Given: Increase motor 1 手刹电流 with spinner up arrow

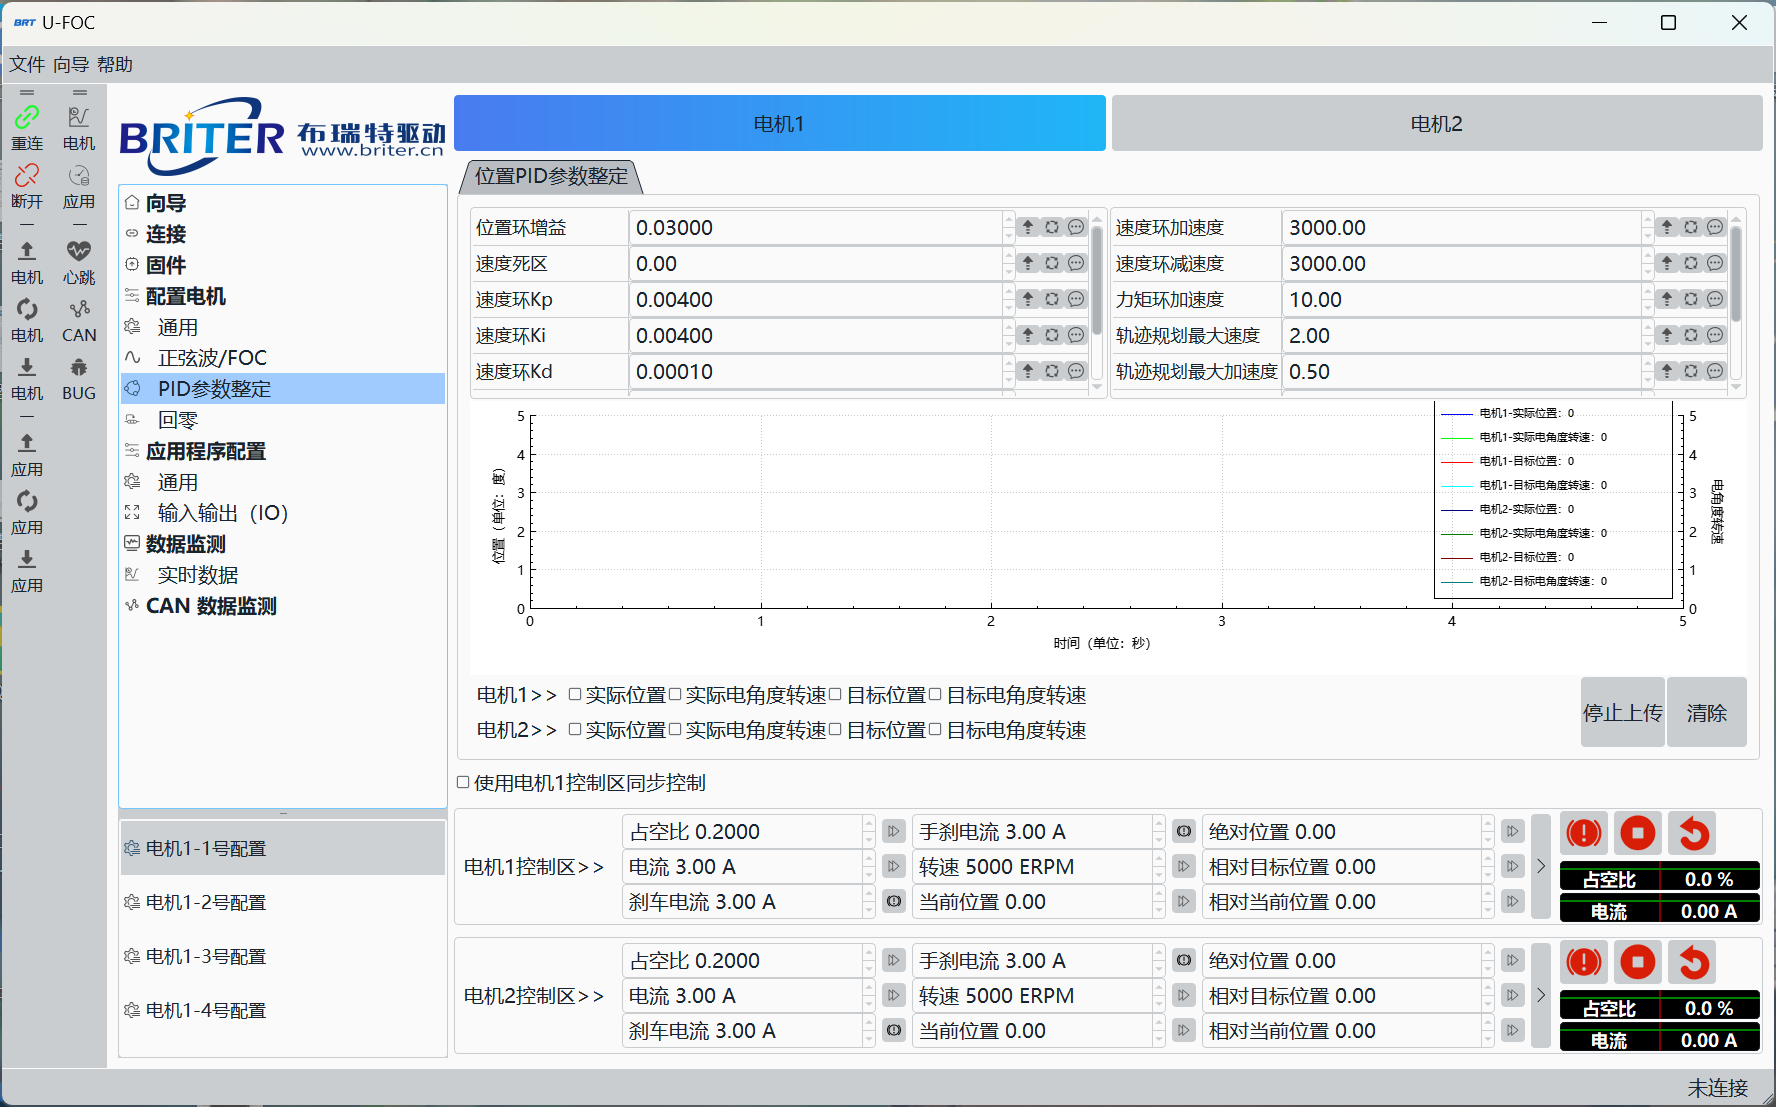Looking at the screenshot, I should coord(1159,824).
